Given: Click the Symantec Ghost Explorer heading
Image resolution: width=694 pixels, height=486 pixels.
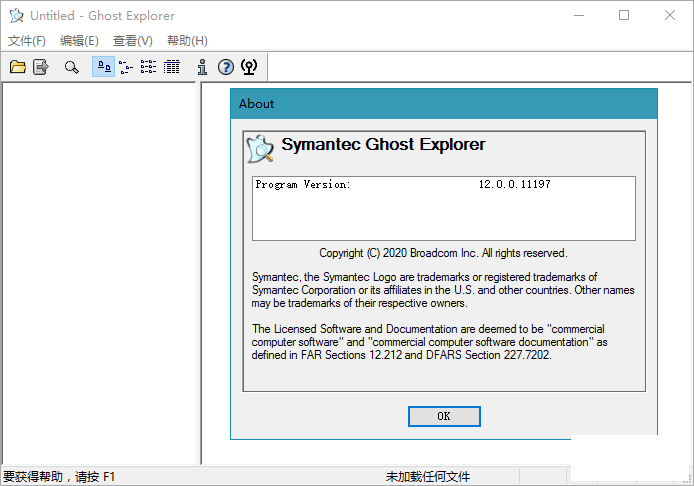Looking at the screenshot, I should click(383, 144).
